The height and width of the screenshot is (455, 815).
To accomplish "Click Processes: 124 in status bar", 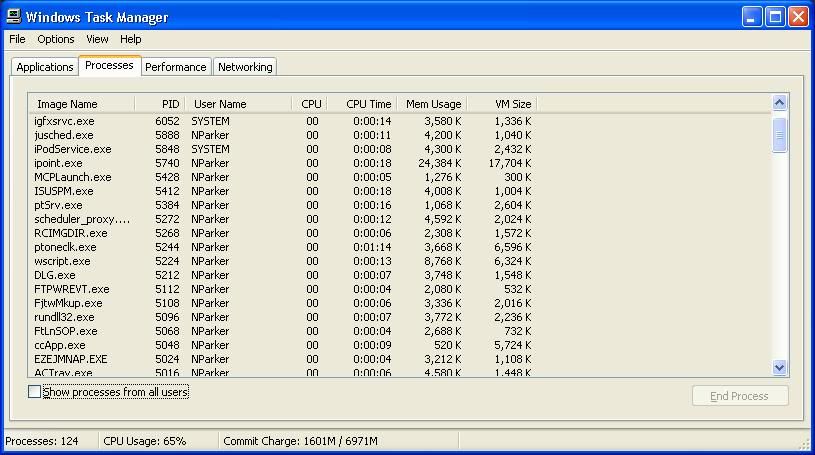I will (42, 441).
